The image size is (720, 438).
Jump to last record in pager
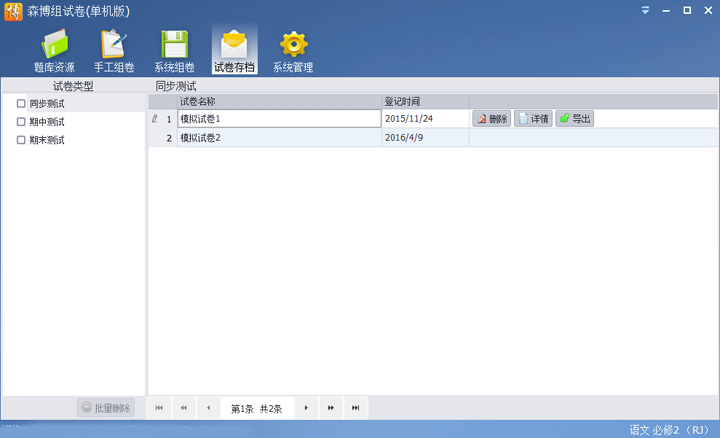[x=356, y=408]
